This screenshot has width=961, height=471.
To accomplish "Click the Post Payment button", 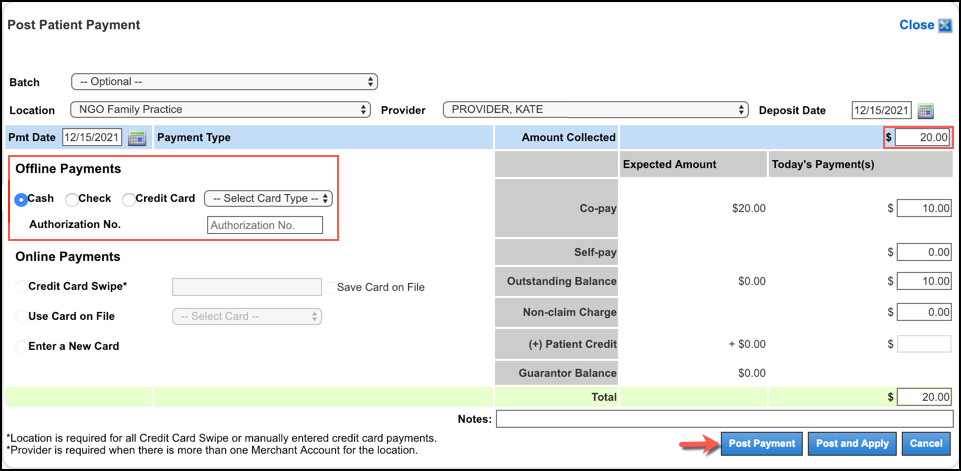I will (x=761, y=444).
